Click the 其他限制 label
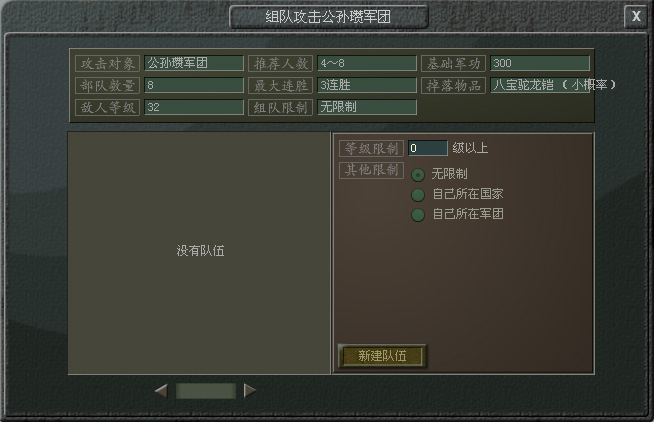 371,170
